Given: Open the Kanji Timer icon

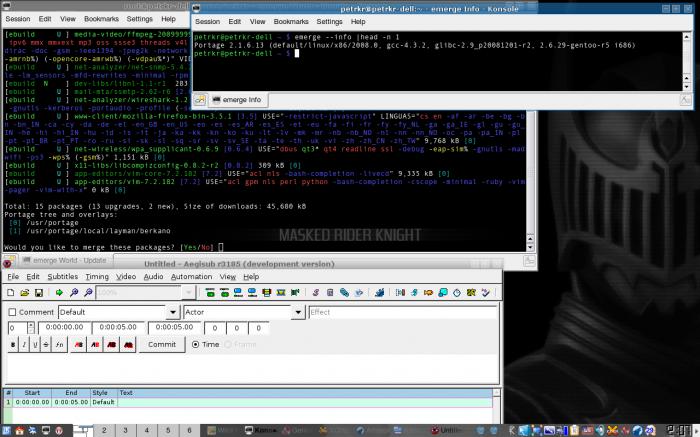Looking at the screenshot, I should tap(471, 292).
